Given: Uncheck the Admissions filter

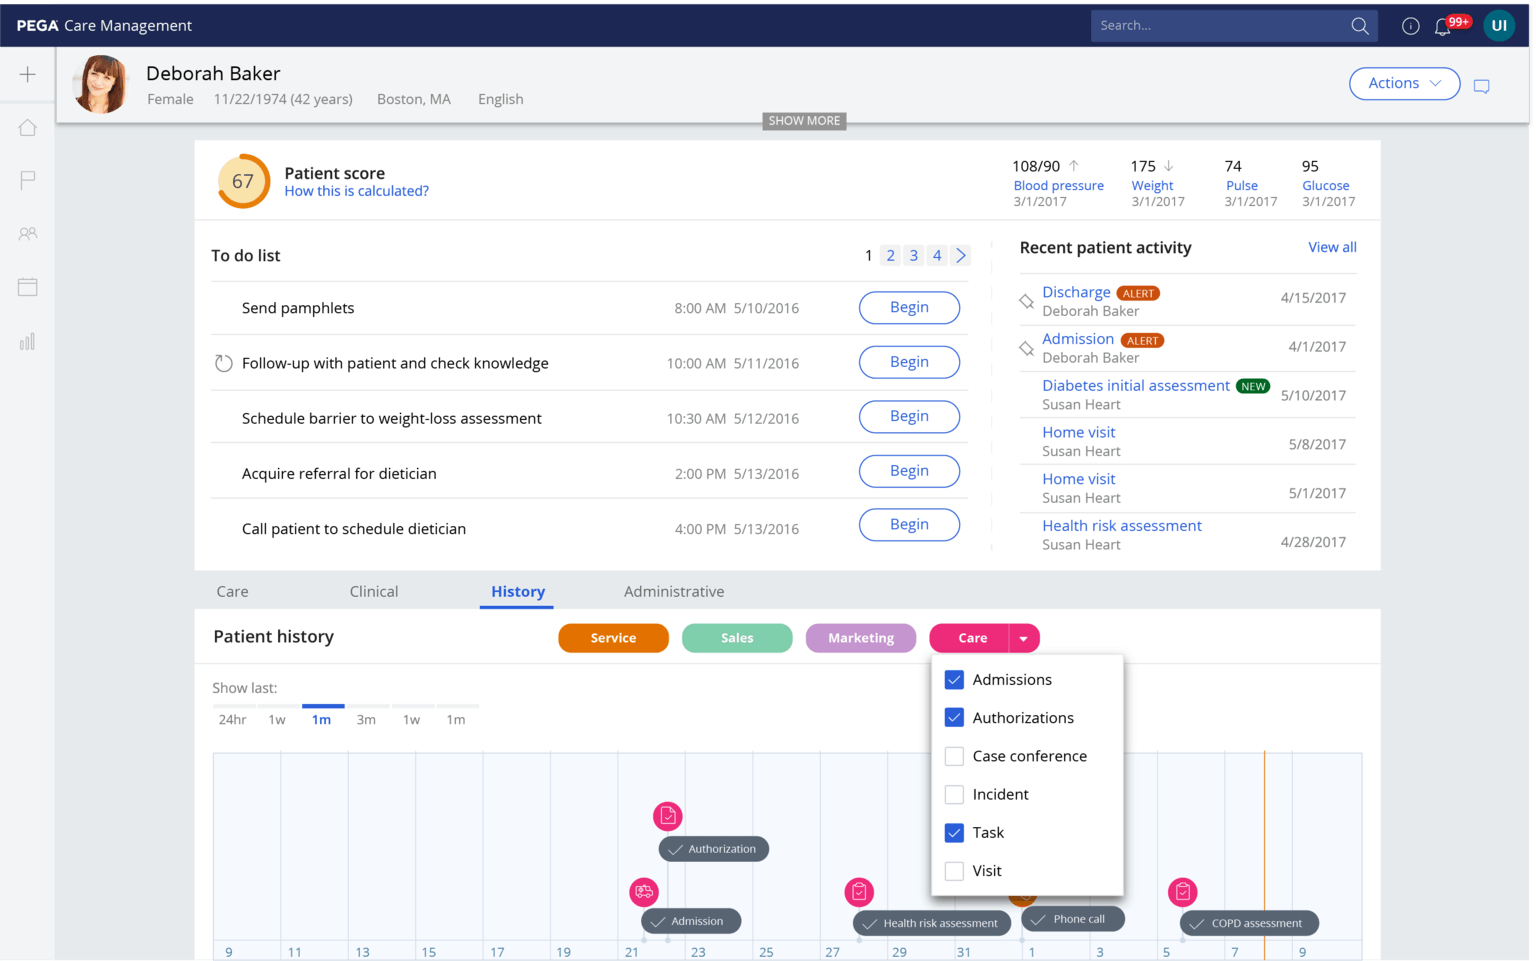Looking at the screenshot, I should coord(954,679).
